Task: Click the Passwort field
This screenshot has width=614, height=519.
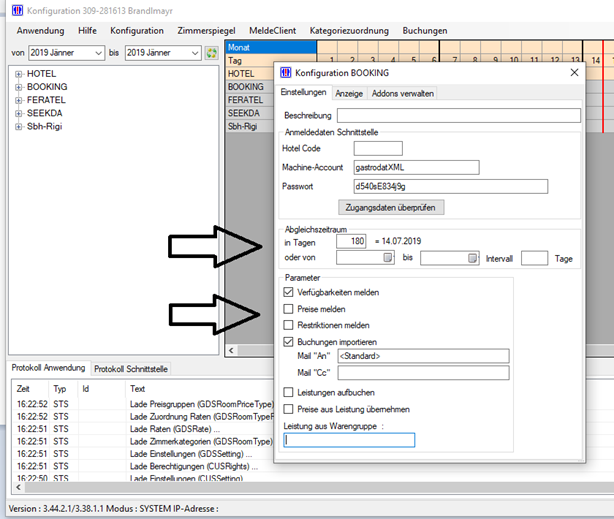Action: click(451, 186)
